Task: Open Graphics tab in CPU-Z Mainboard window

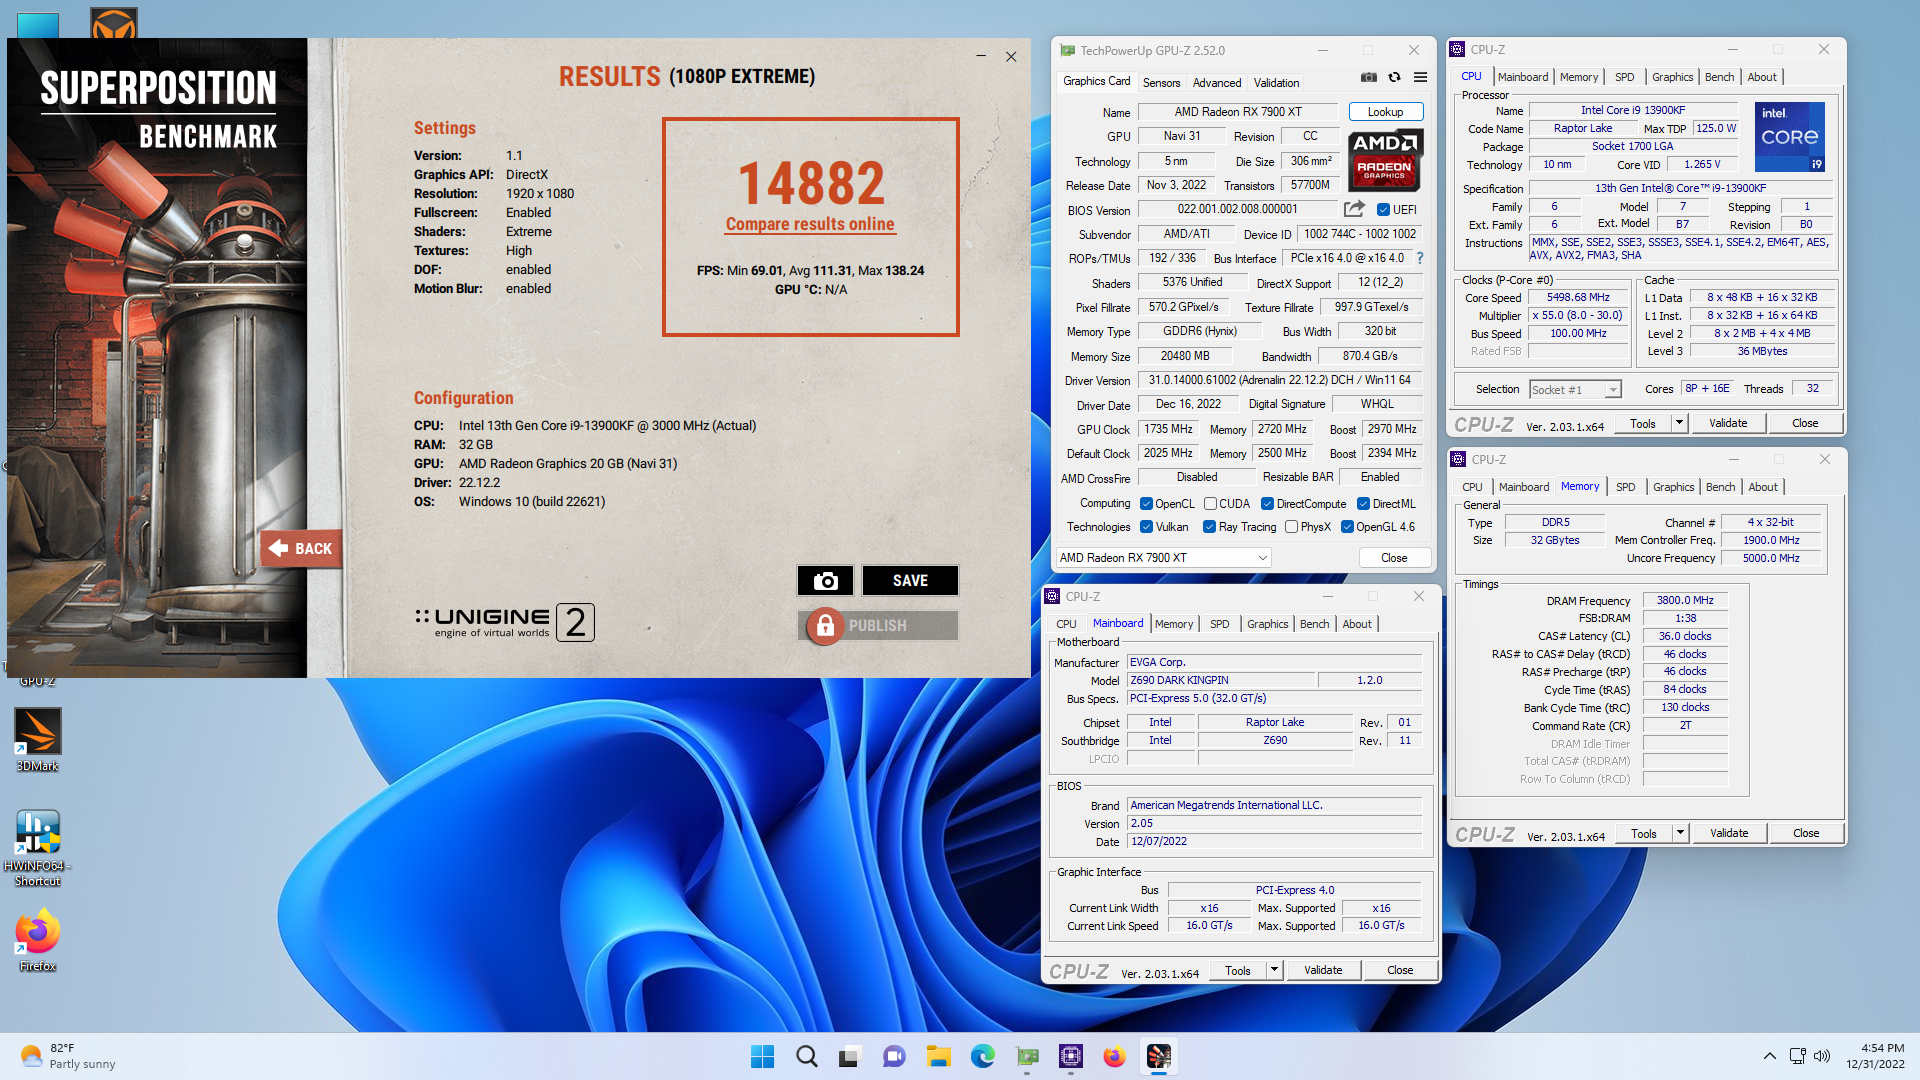Action: [1268, 624]
